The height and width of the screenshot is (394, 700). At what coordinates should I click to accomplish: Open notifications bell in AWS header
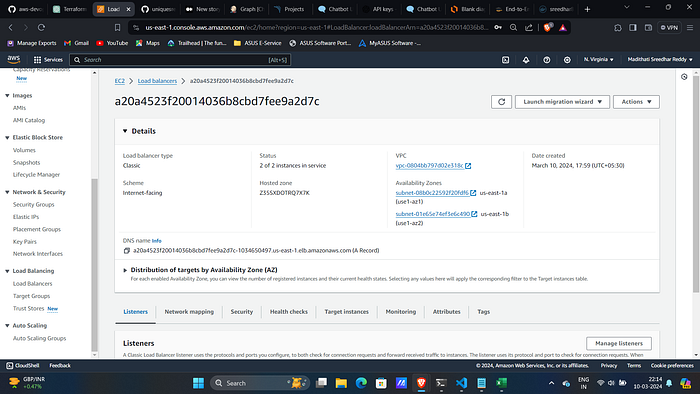(526, 59)
